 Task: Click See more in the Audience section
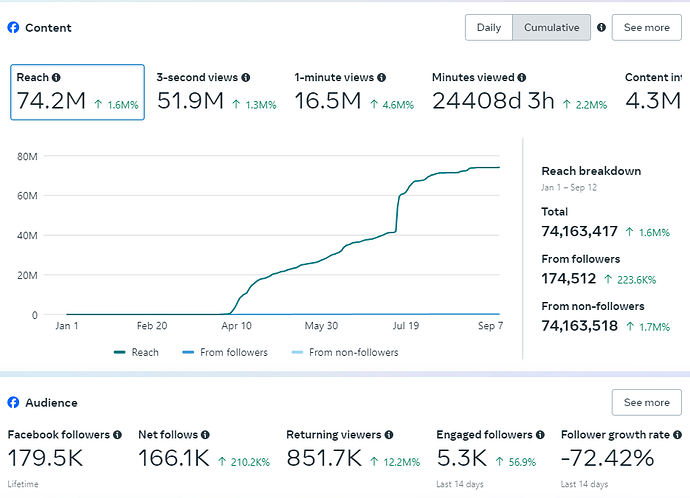(646, 403)
